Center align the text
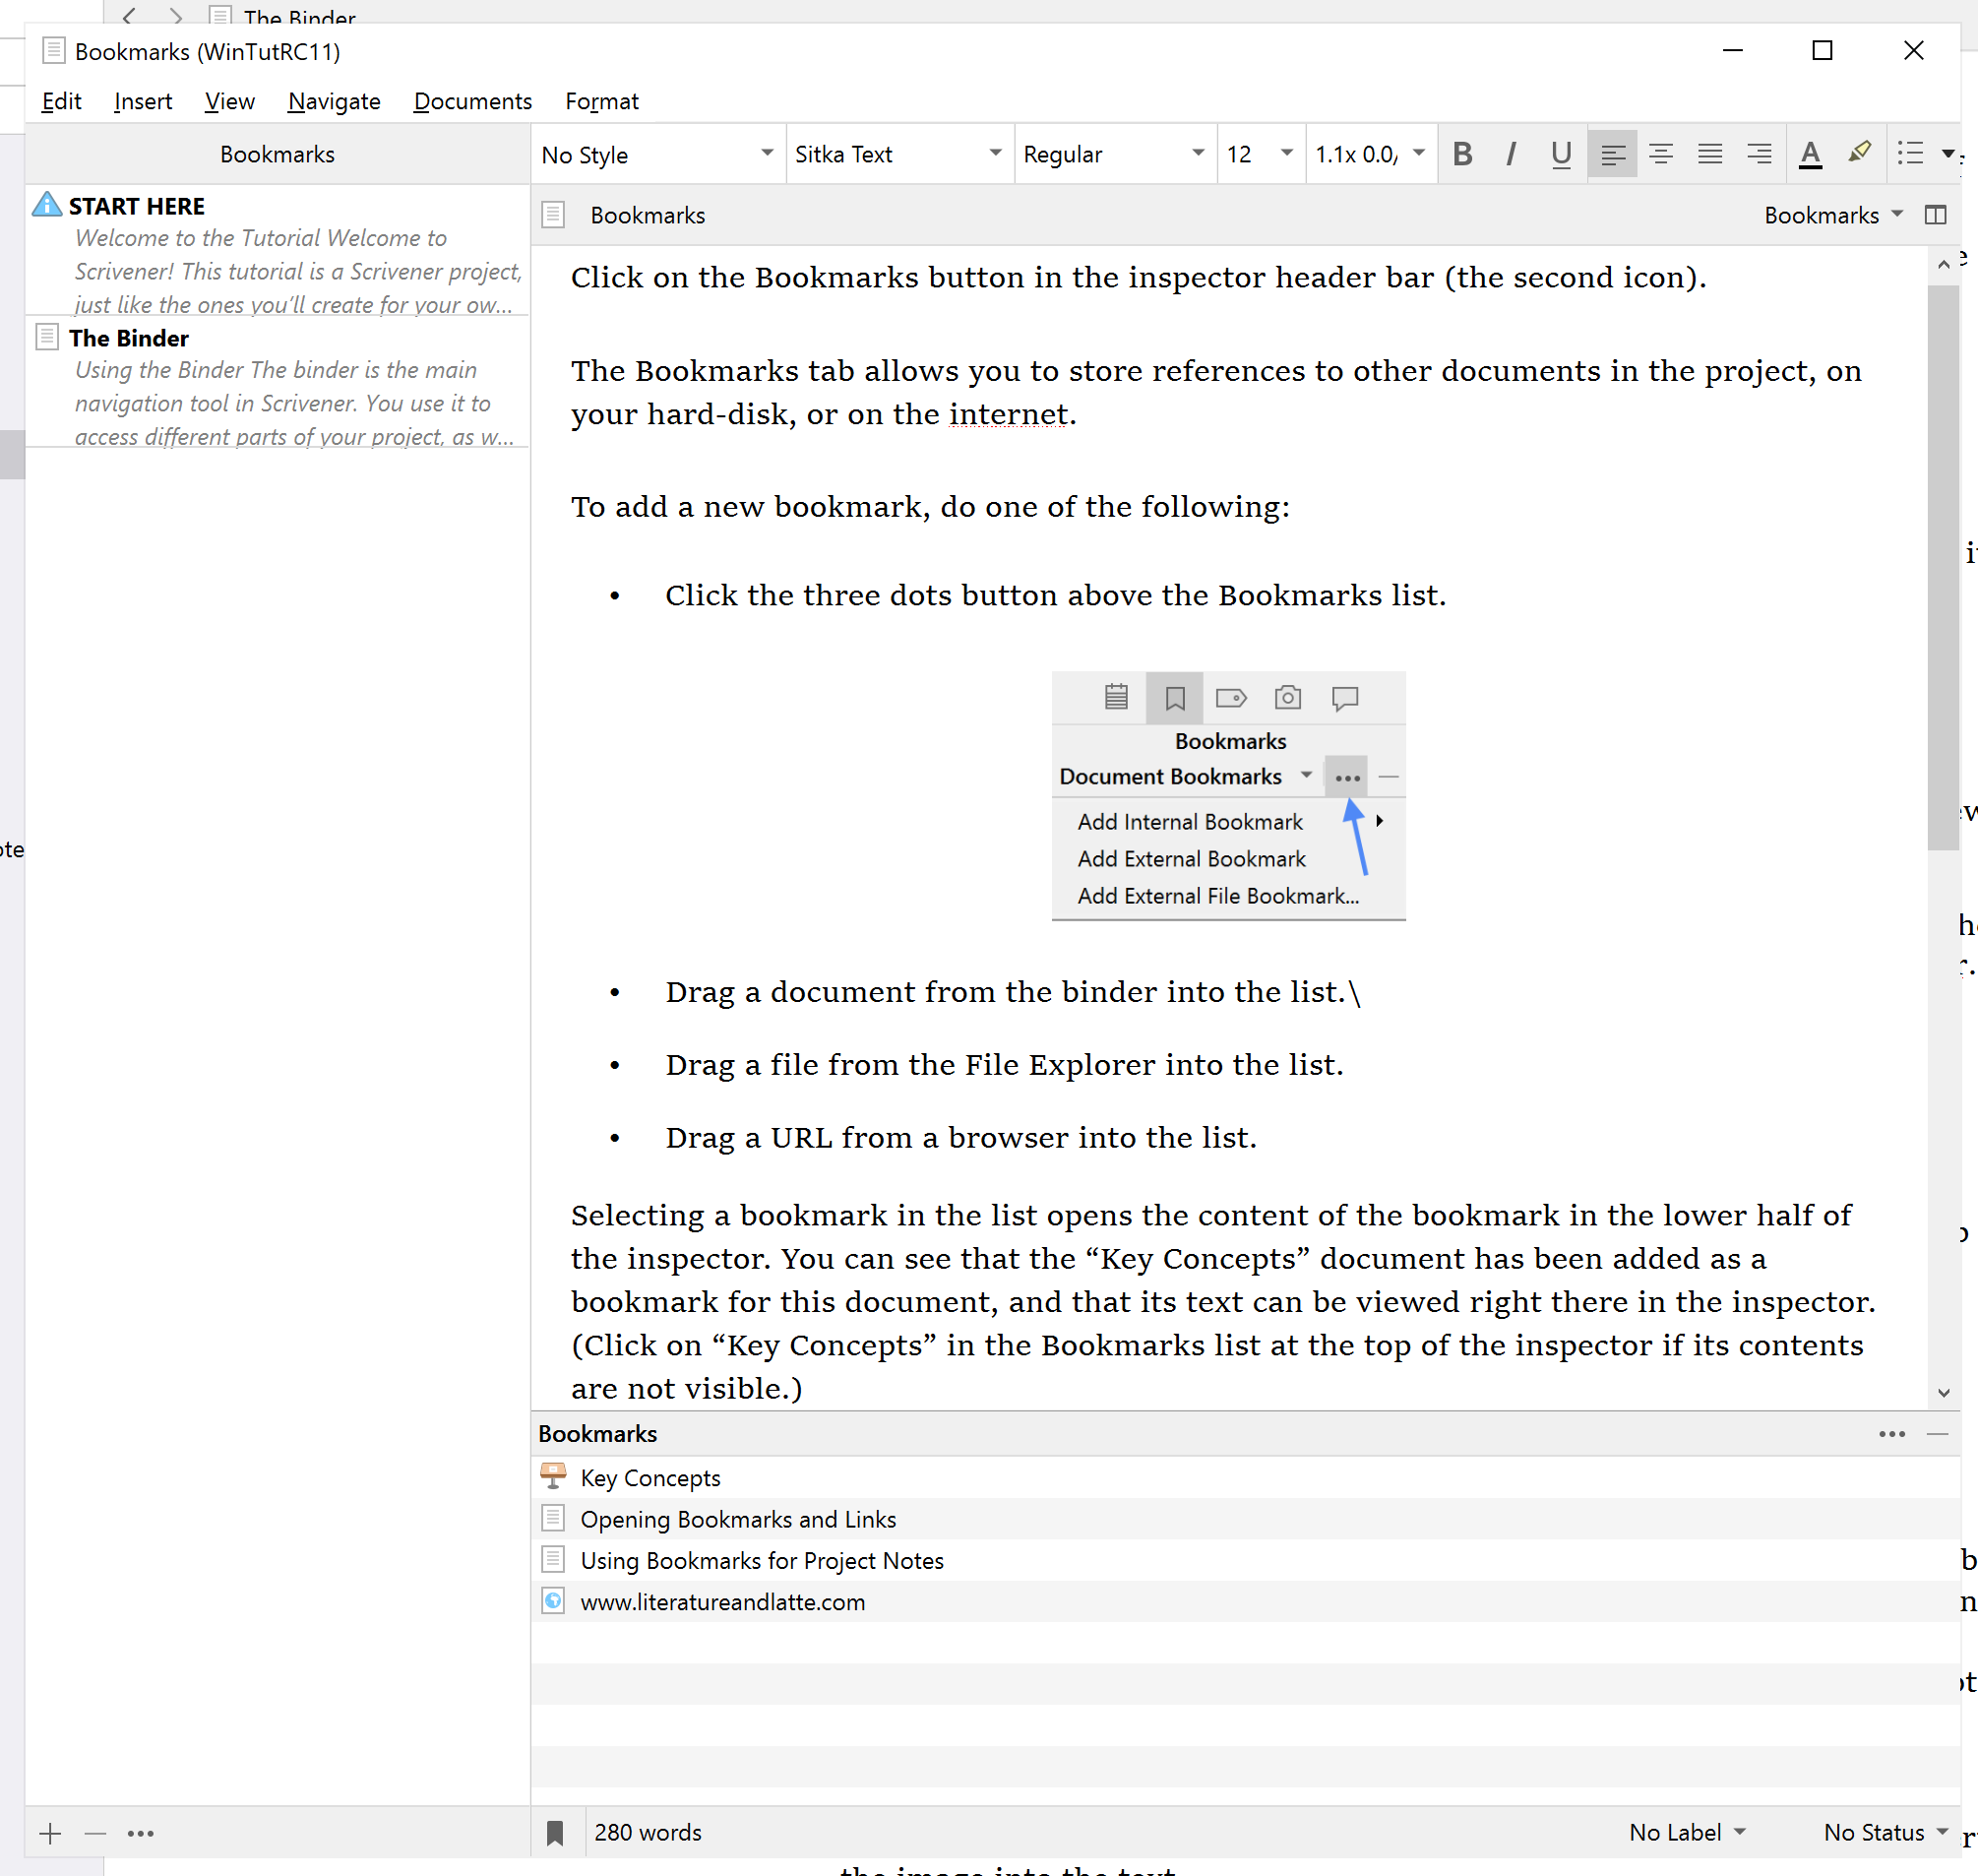The width and height of the screenshot is (1978, 1876). (x=1661, y=154)
